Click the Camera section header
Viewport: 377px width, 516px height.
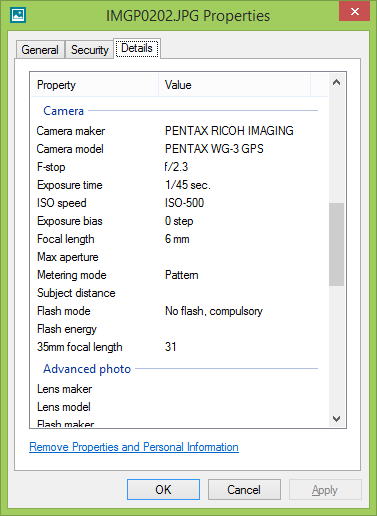coord(63,111)
